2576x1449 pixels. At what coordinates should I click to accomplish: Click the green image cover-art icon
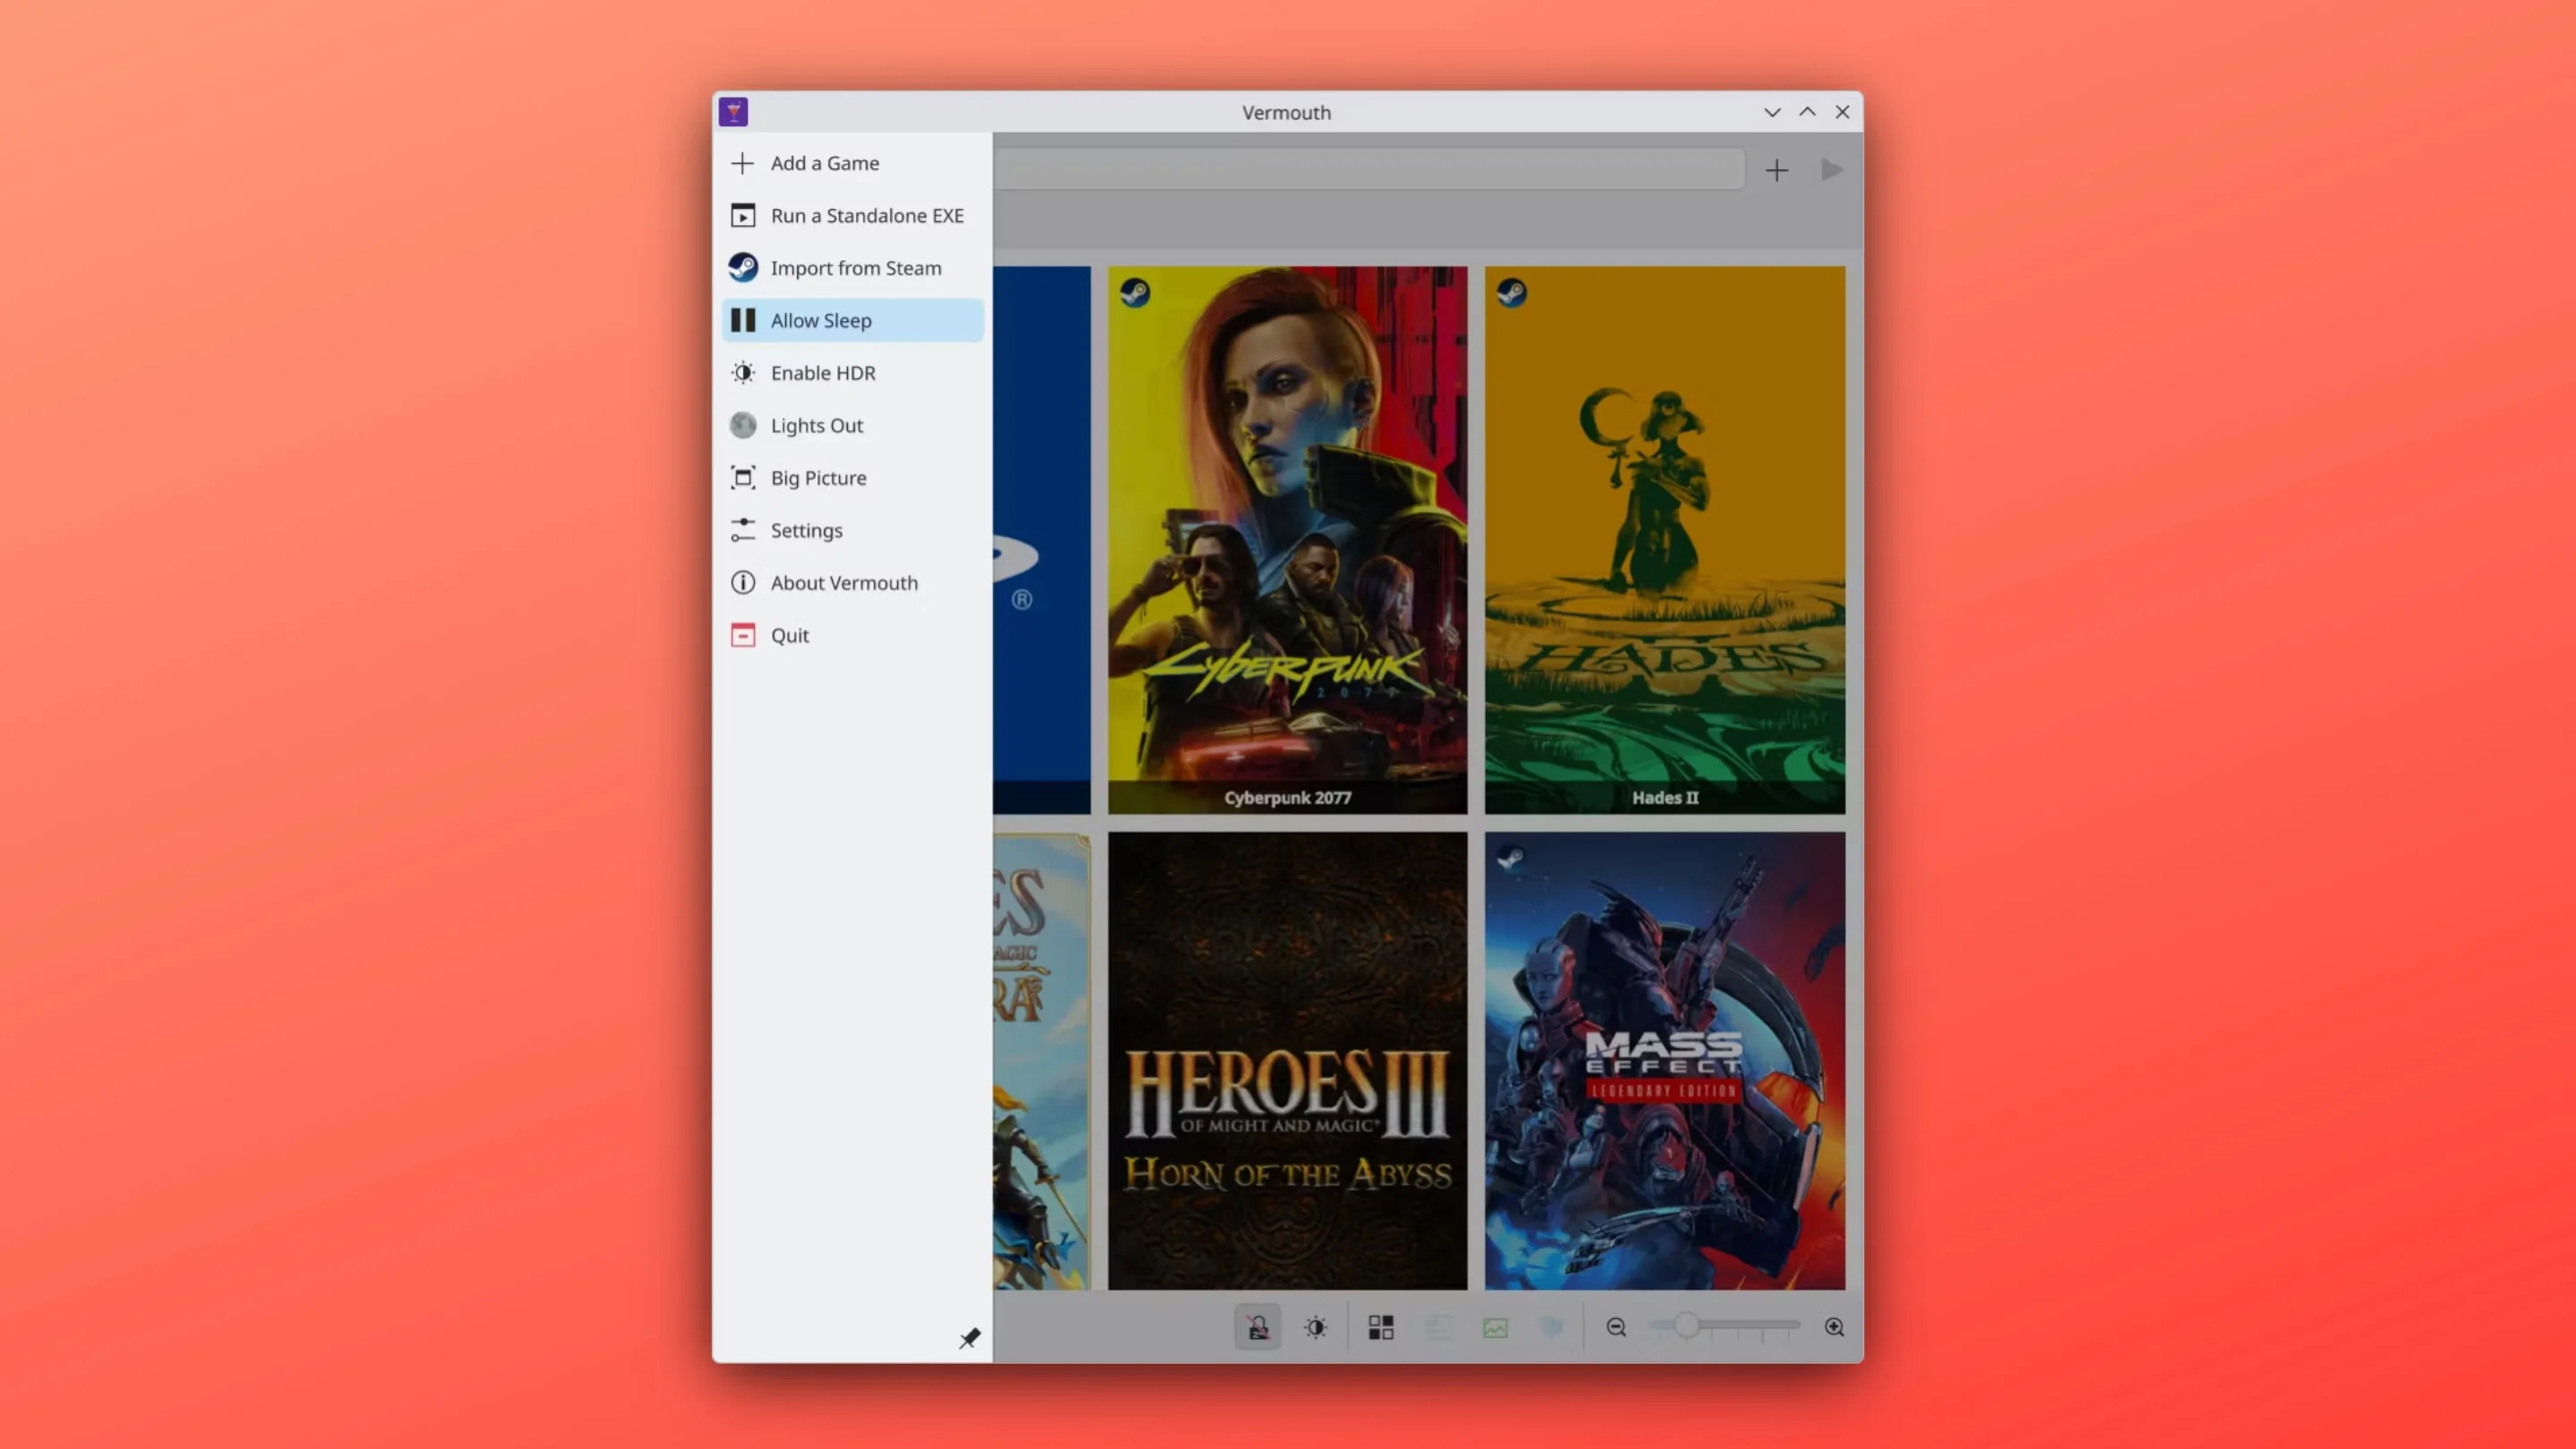(x=1495, y=1327)
